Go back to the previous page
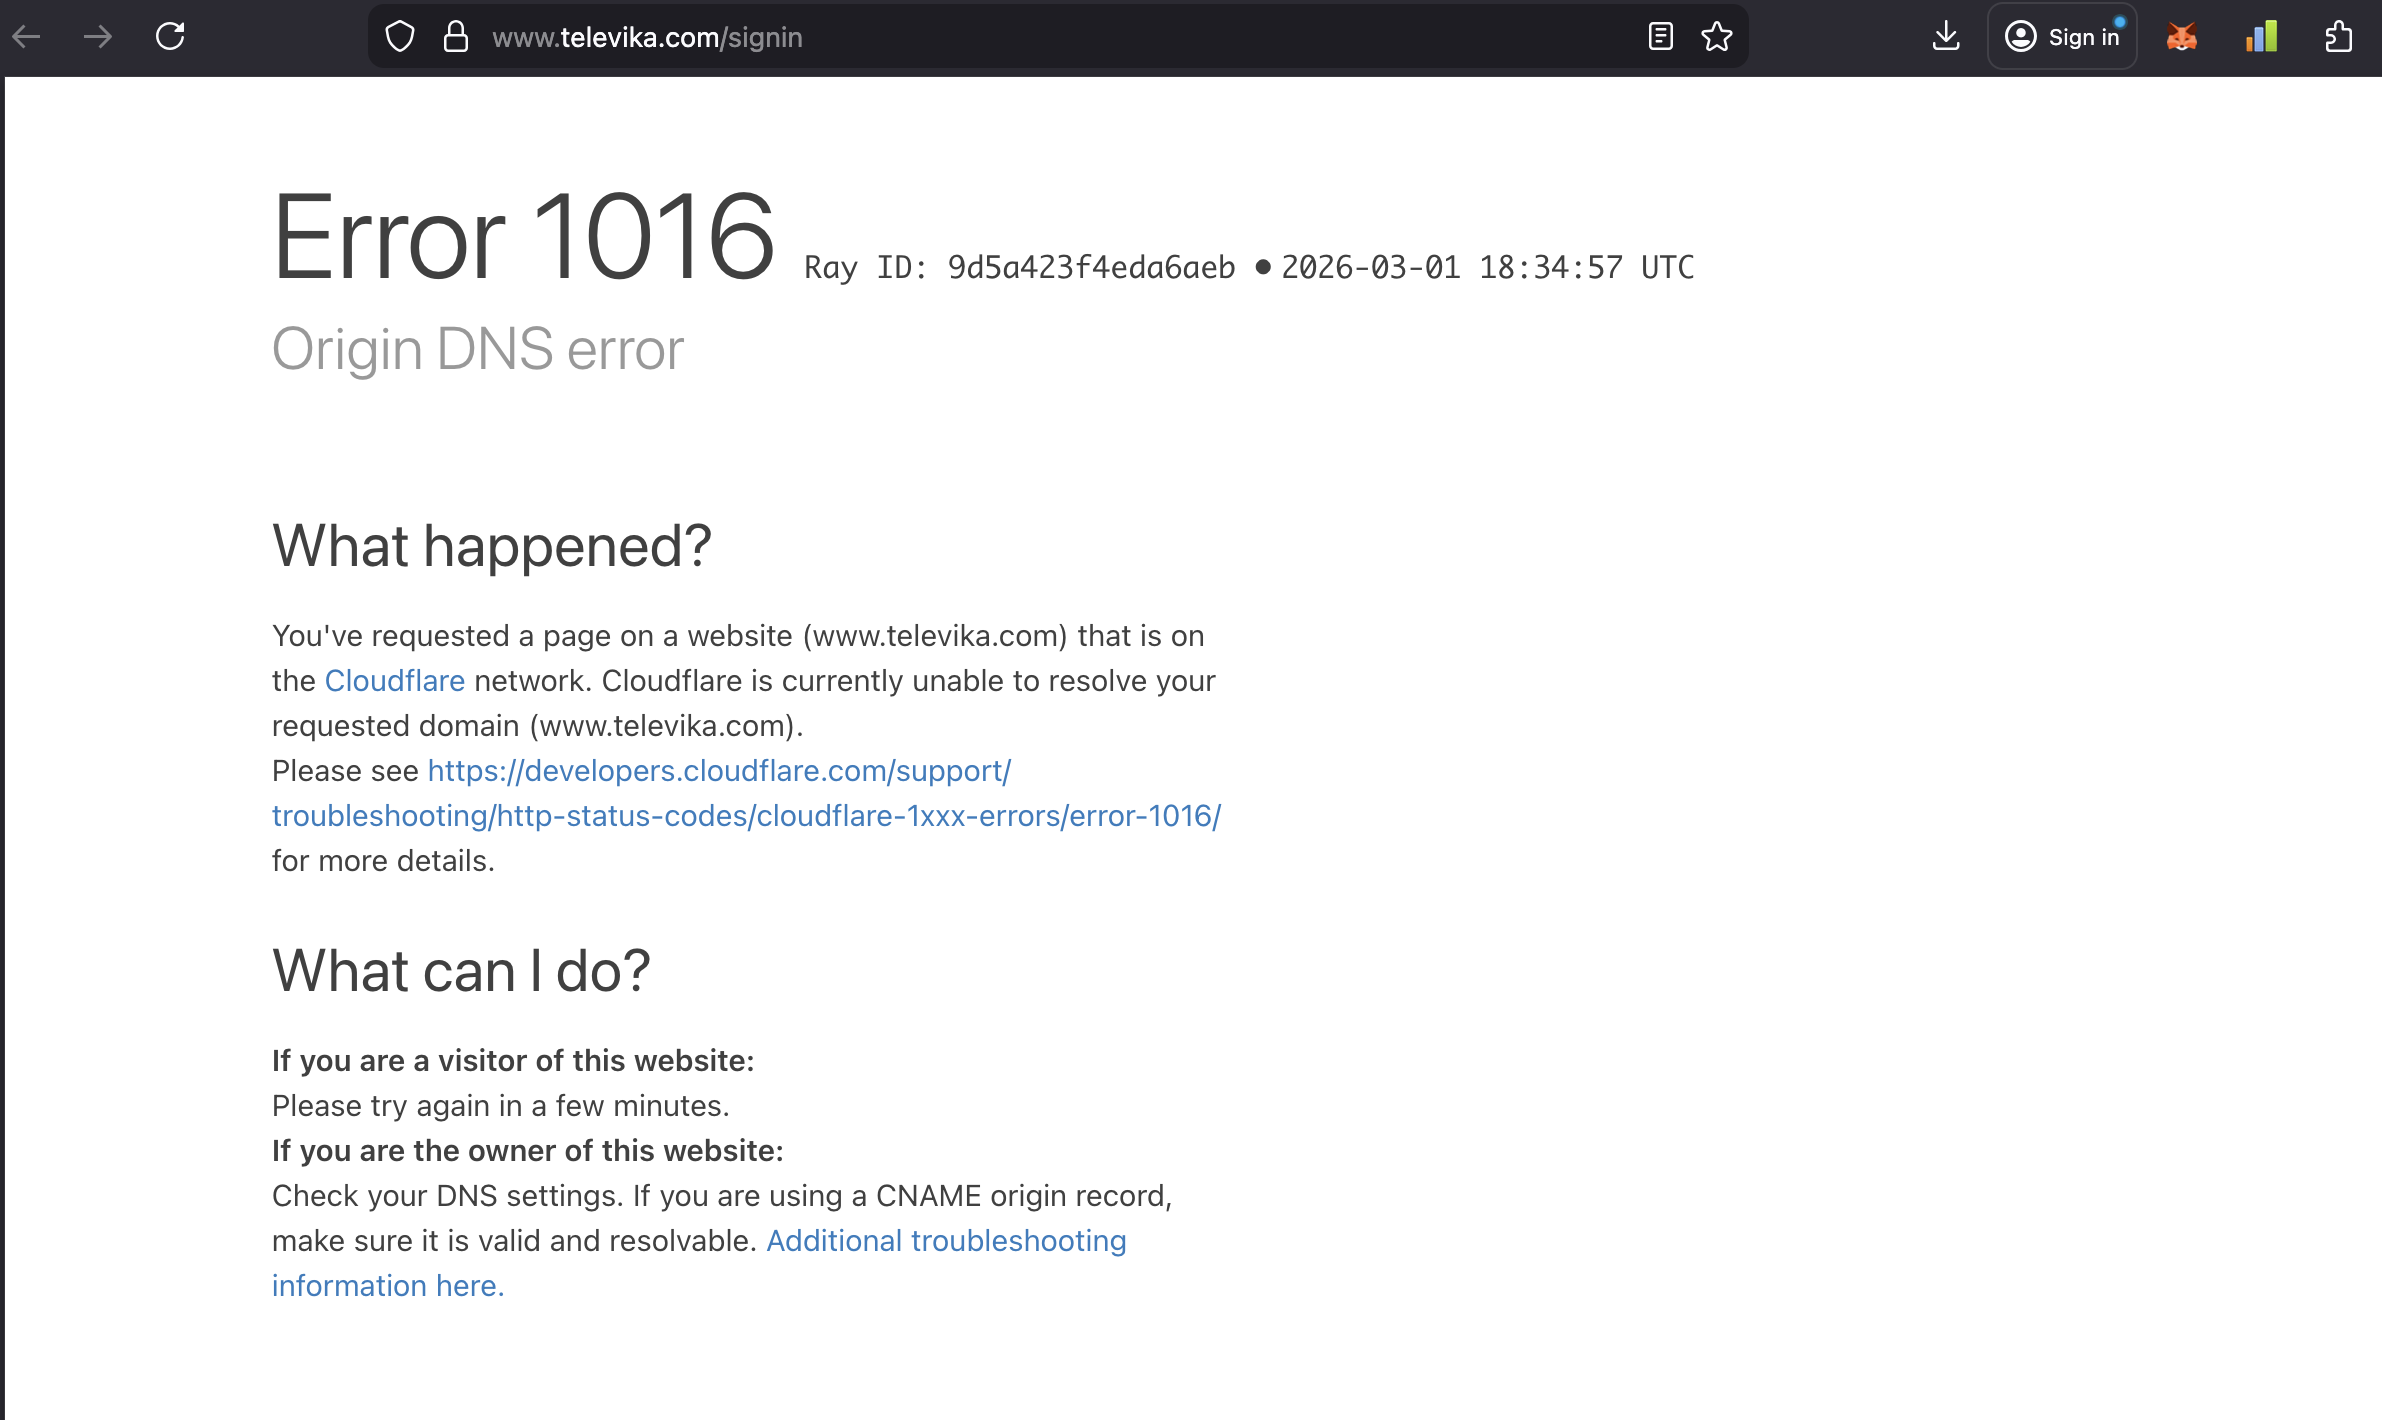The width and height of the screenshot is (2382, 1420). tap(27, 37)
